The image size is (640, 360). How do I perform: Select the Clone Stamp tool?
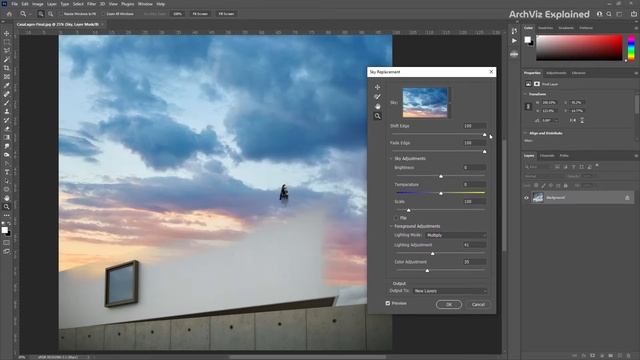click(7, 111)
